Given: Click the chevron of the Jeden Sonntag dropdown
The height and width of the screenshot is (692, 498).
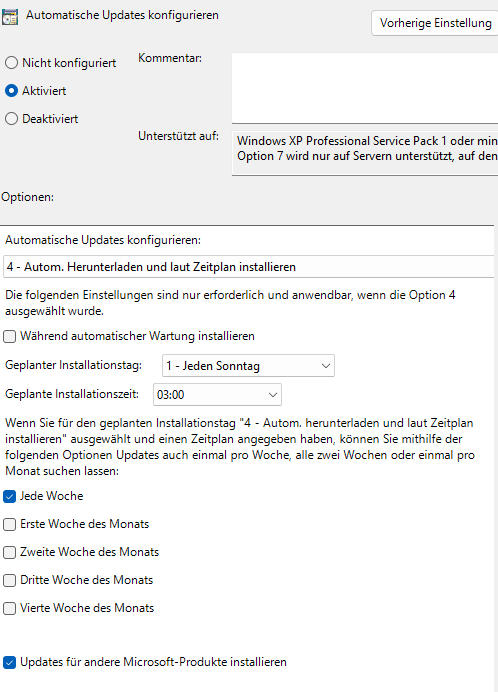Looking at the screenshot, I should (x=326, y=366).
